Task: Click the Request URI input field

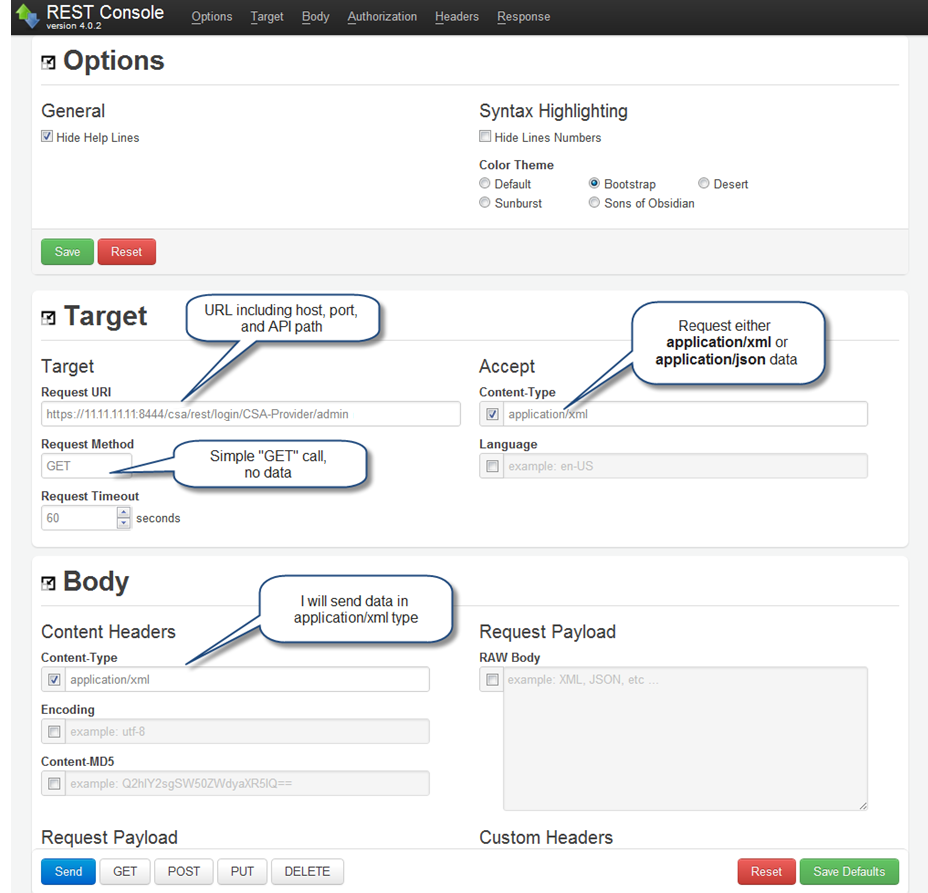Action: [250, 414]
